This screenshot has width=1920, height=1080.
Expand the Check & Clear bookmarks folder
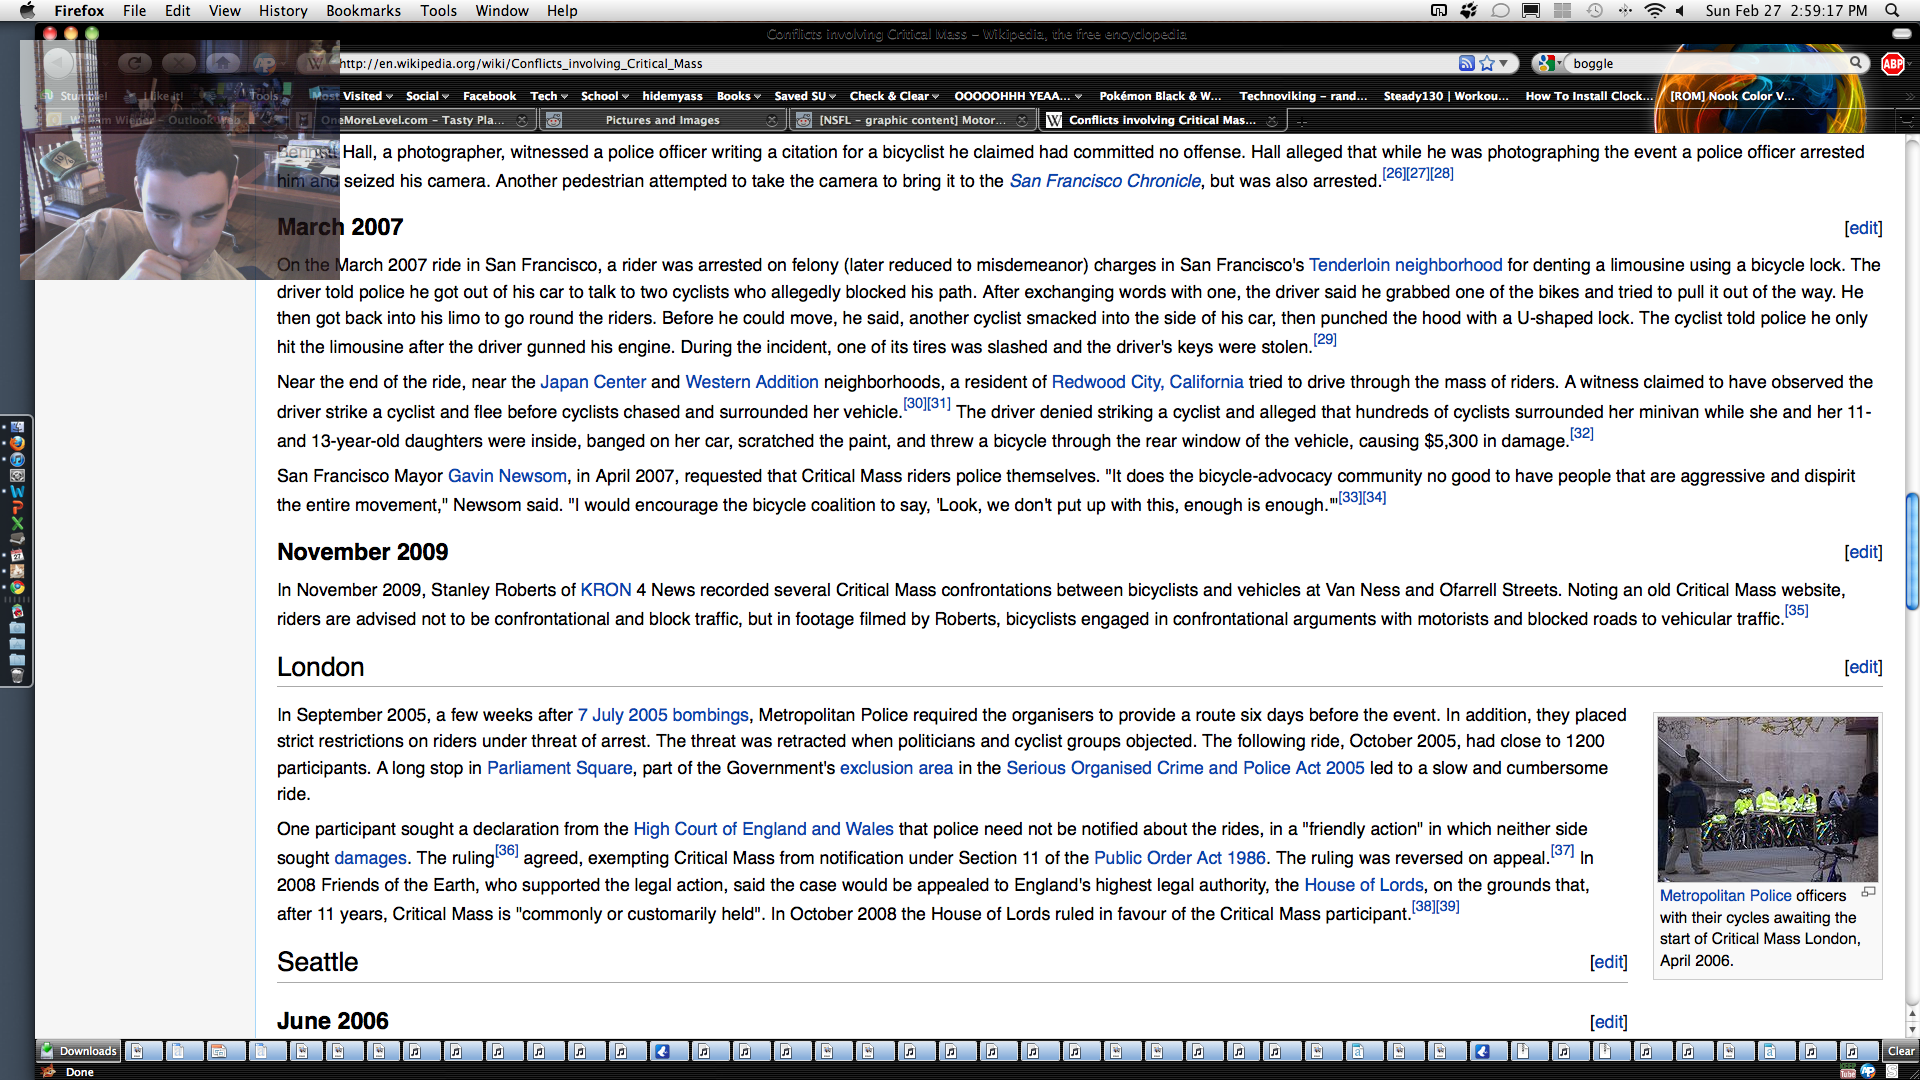(x=894, y=96)
